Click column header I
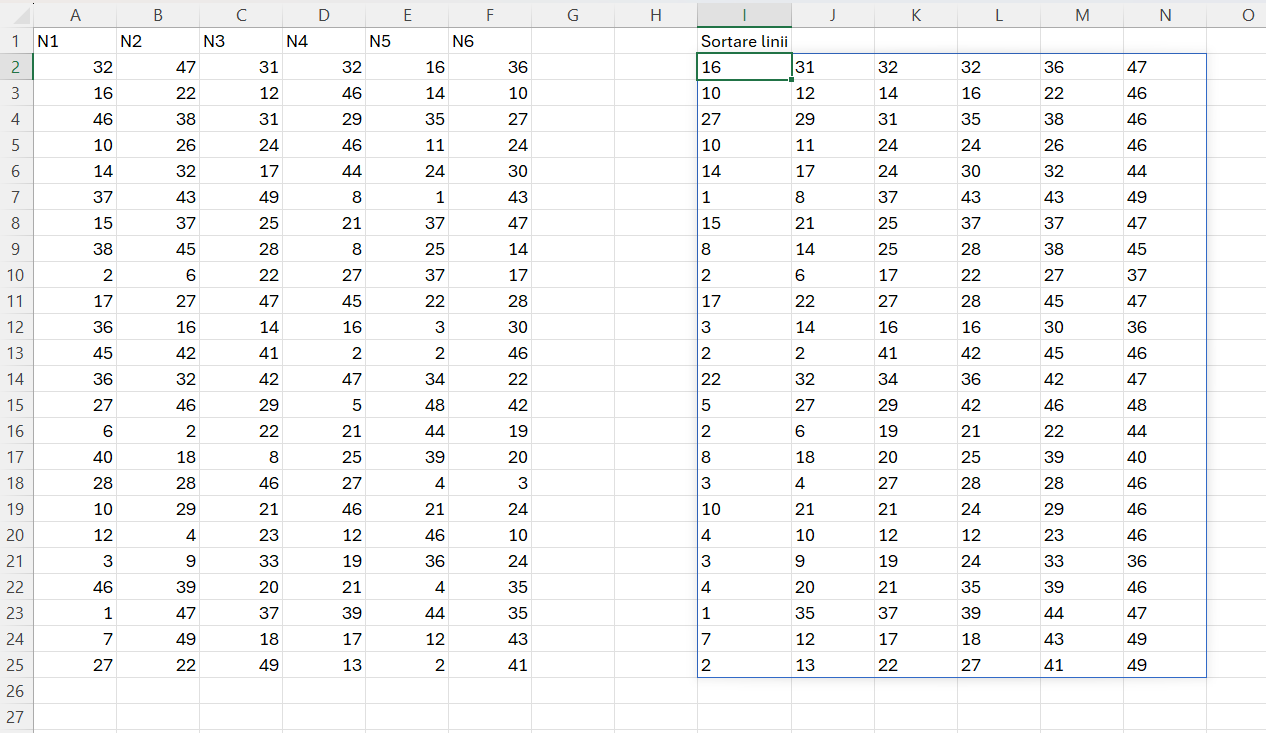1266x733 pixels. click(744, 14)
